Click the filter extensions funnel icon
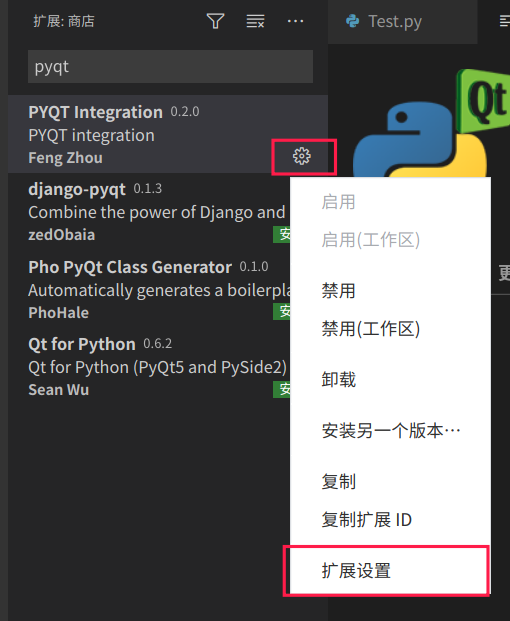The height and width of the screenshot is (621, 510). [215, 21]
